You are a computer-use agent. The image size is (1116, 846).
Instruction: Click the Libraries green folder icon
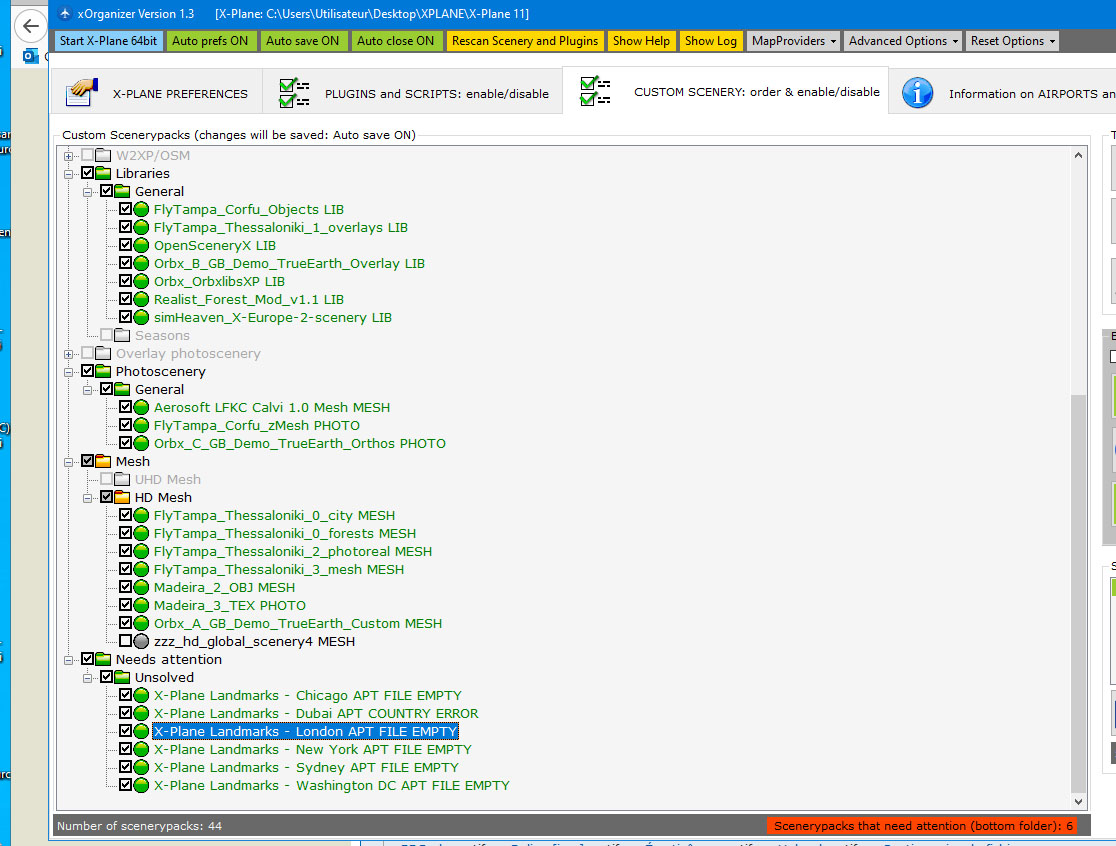tap(103, 173)
